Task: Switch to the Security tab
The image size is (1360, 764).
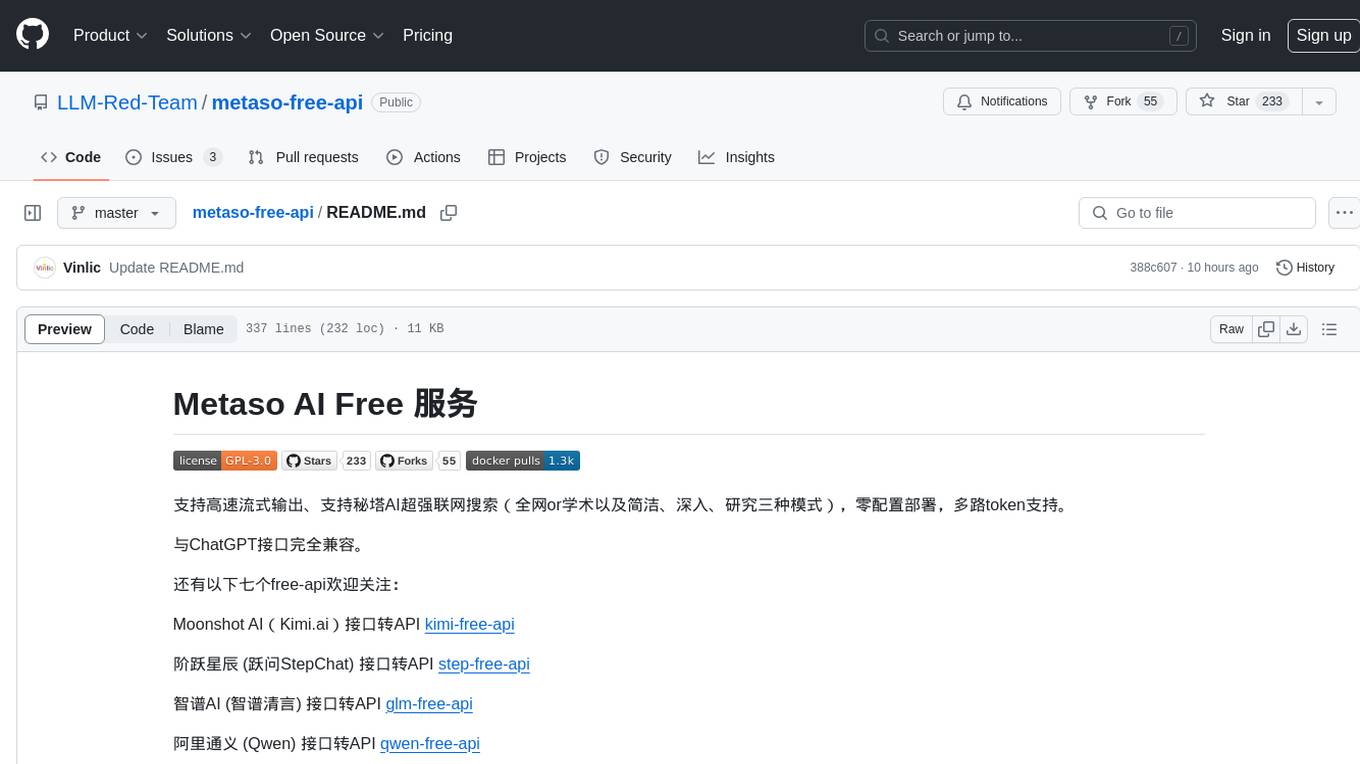Action: [x=632, y=157]
